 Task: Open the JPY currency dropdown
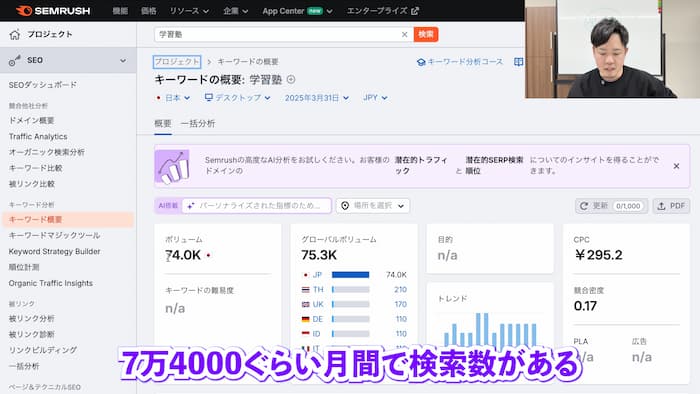(x=375, y=98)
